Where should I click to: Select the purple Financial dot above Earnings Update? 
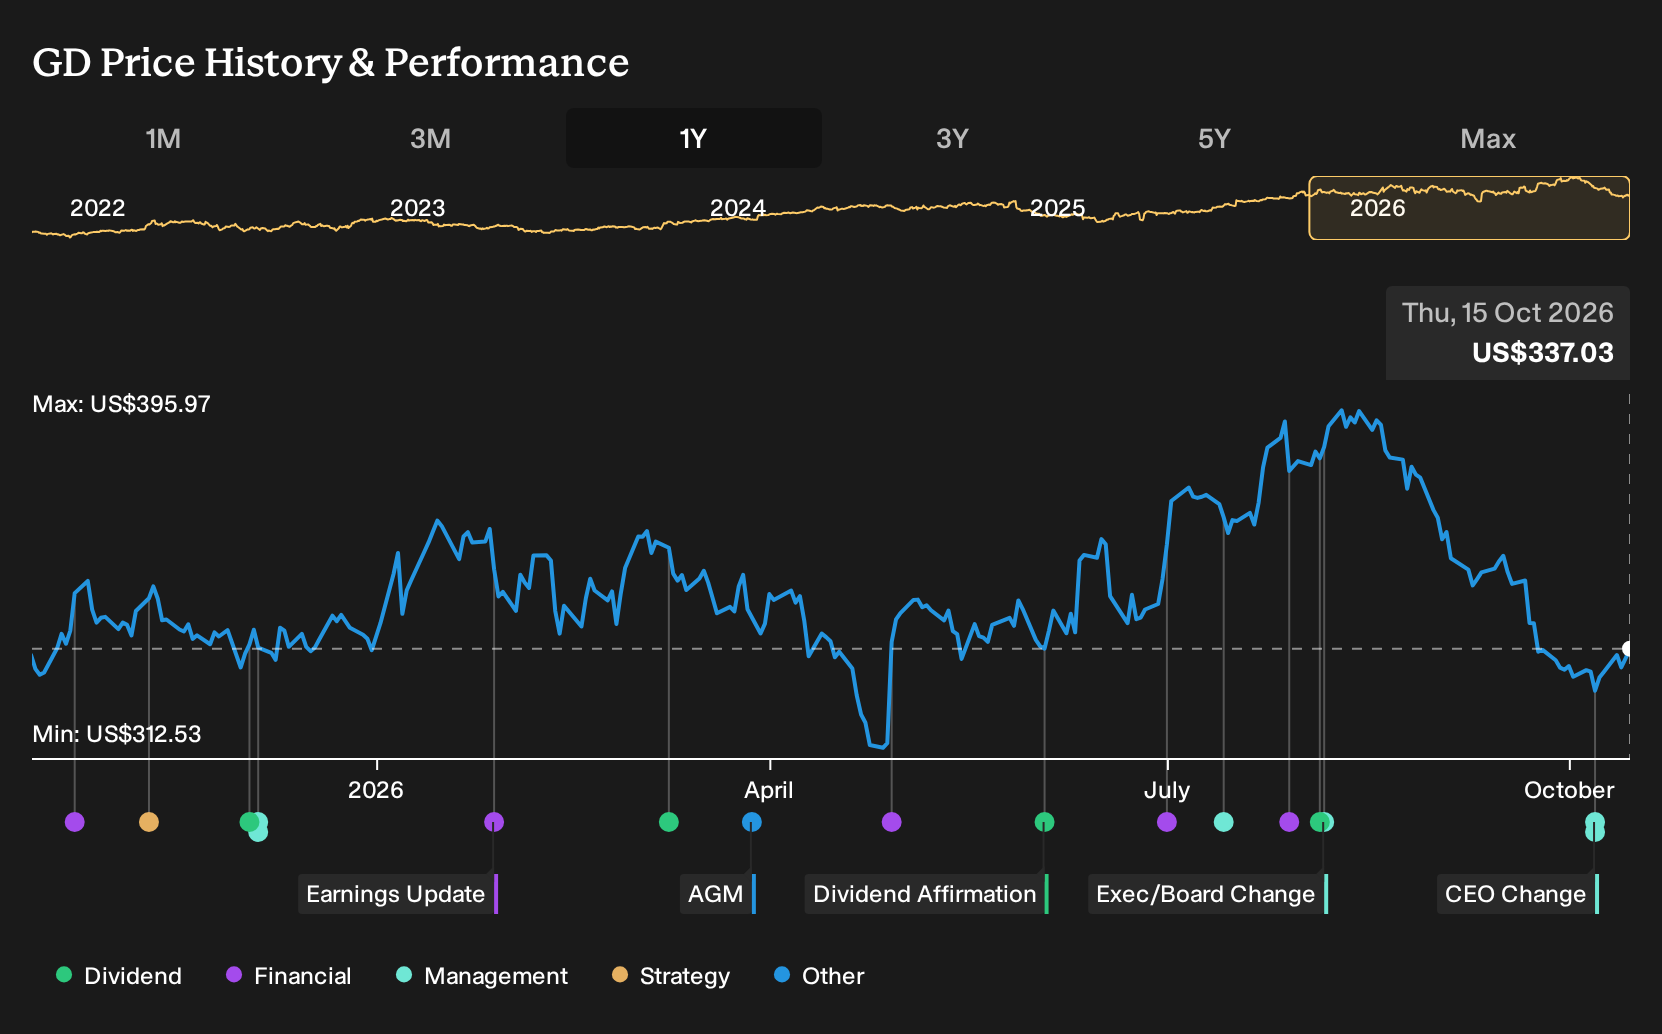pos(494,822)
